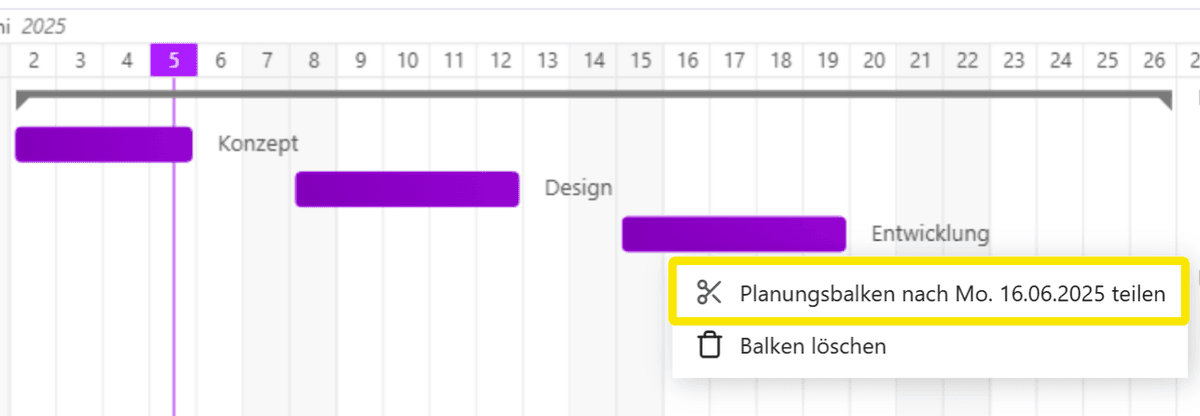Screen dimensions: 1200x416
Task: Click the highlighted day 5 header
Action: tap(174, 60)
